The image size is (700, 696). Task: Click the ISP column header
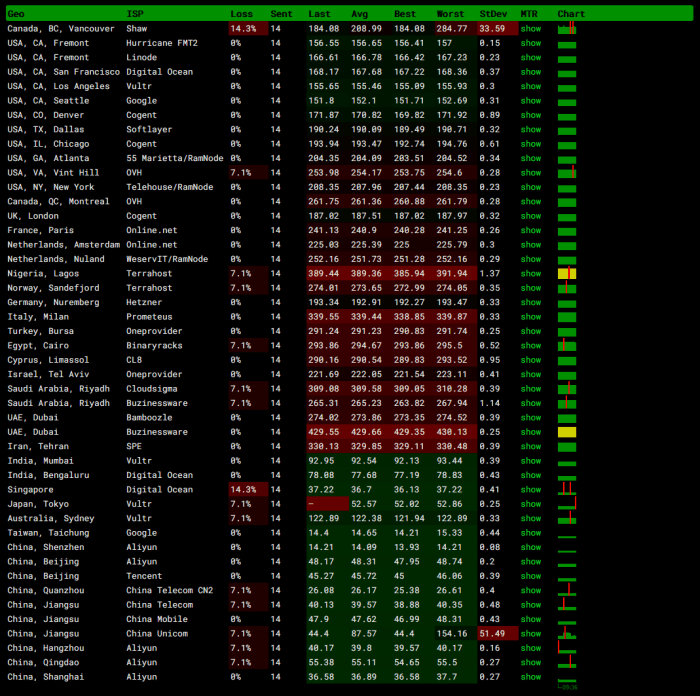pyautogui.click(x=135, y=14)
